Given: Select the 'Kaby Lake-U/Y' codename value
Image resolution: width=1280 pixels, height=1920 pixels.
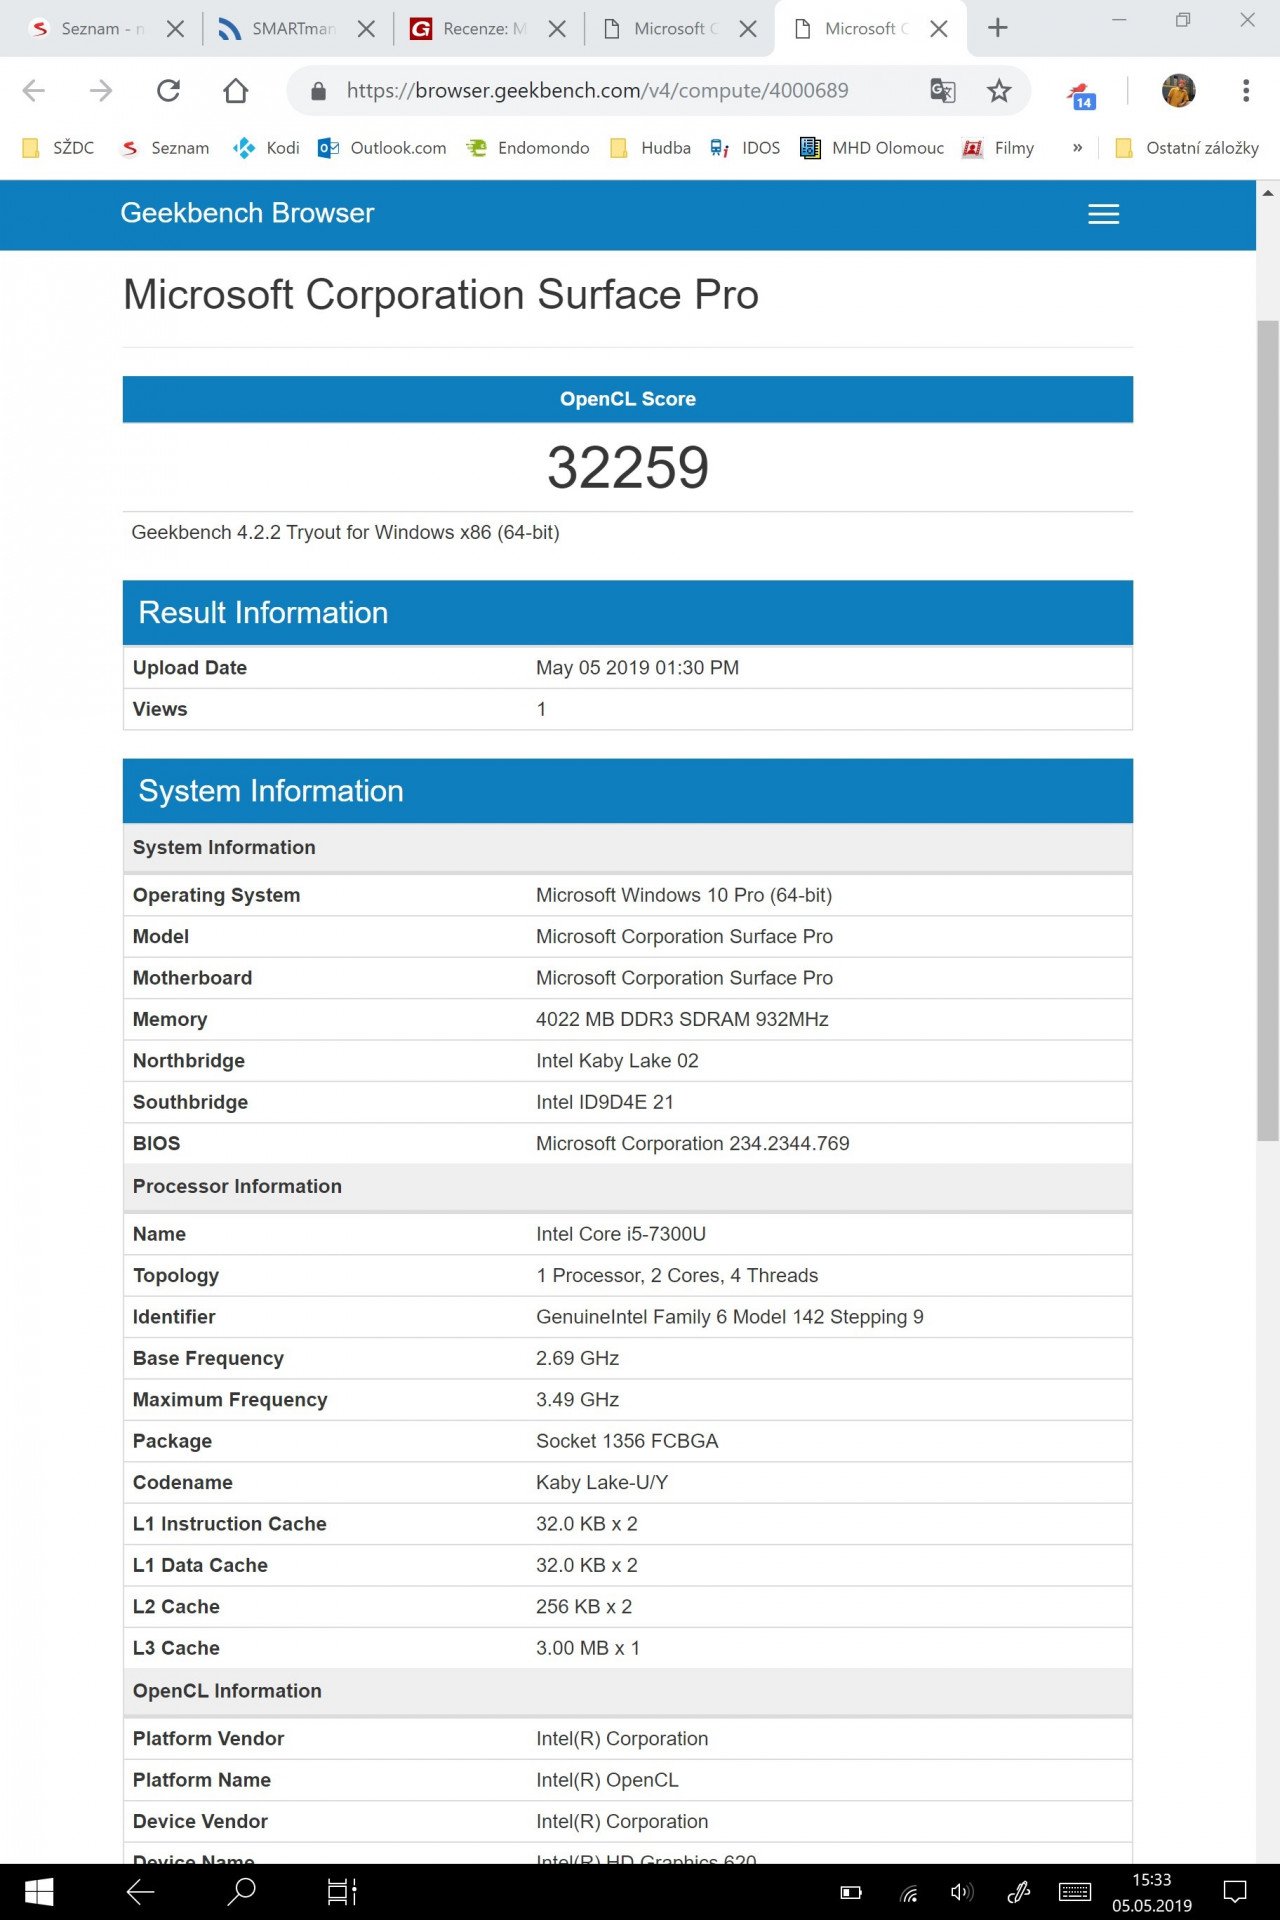Looking at the screenshot, I should (x=602, y=1482).
